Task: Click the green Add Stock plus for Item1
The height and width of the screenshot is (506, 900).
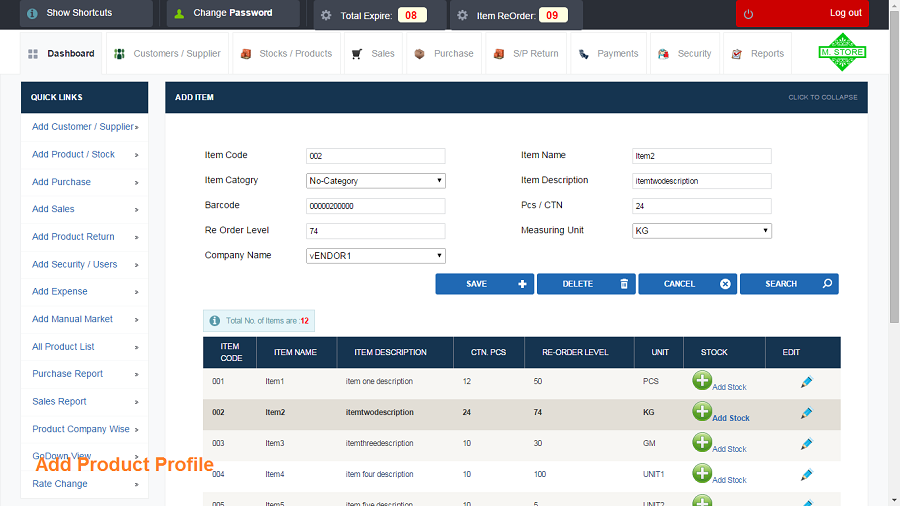Action: 701,380
